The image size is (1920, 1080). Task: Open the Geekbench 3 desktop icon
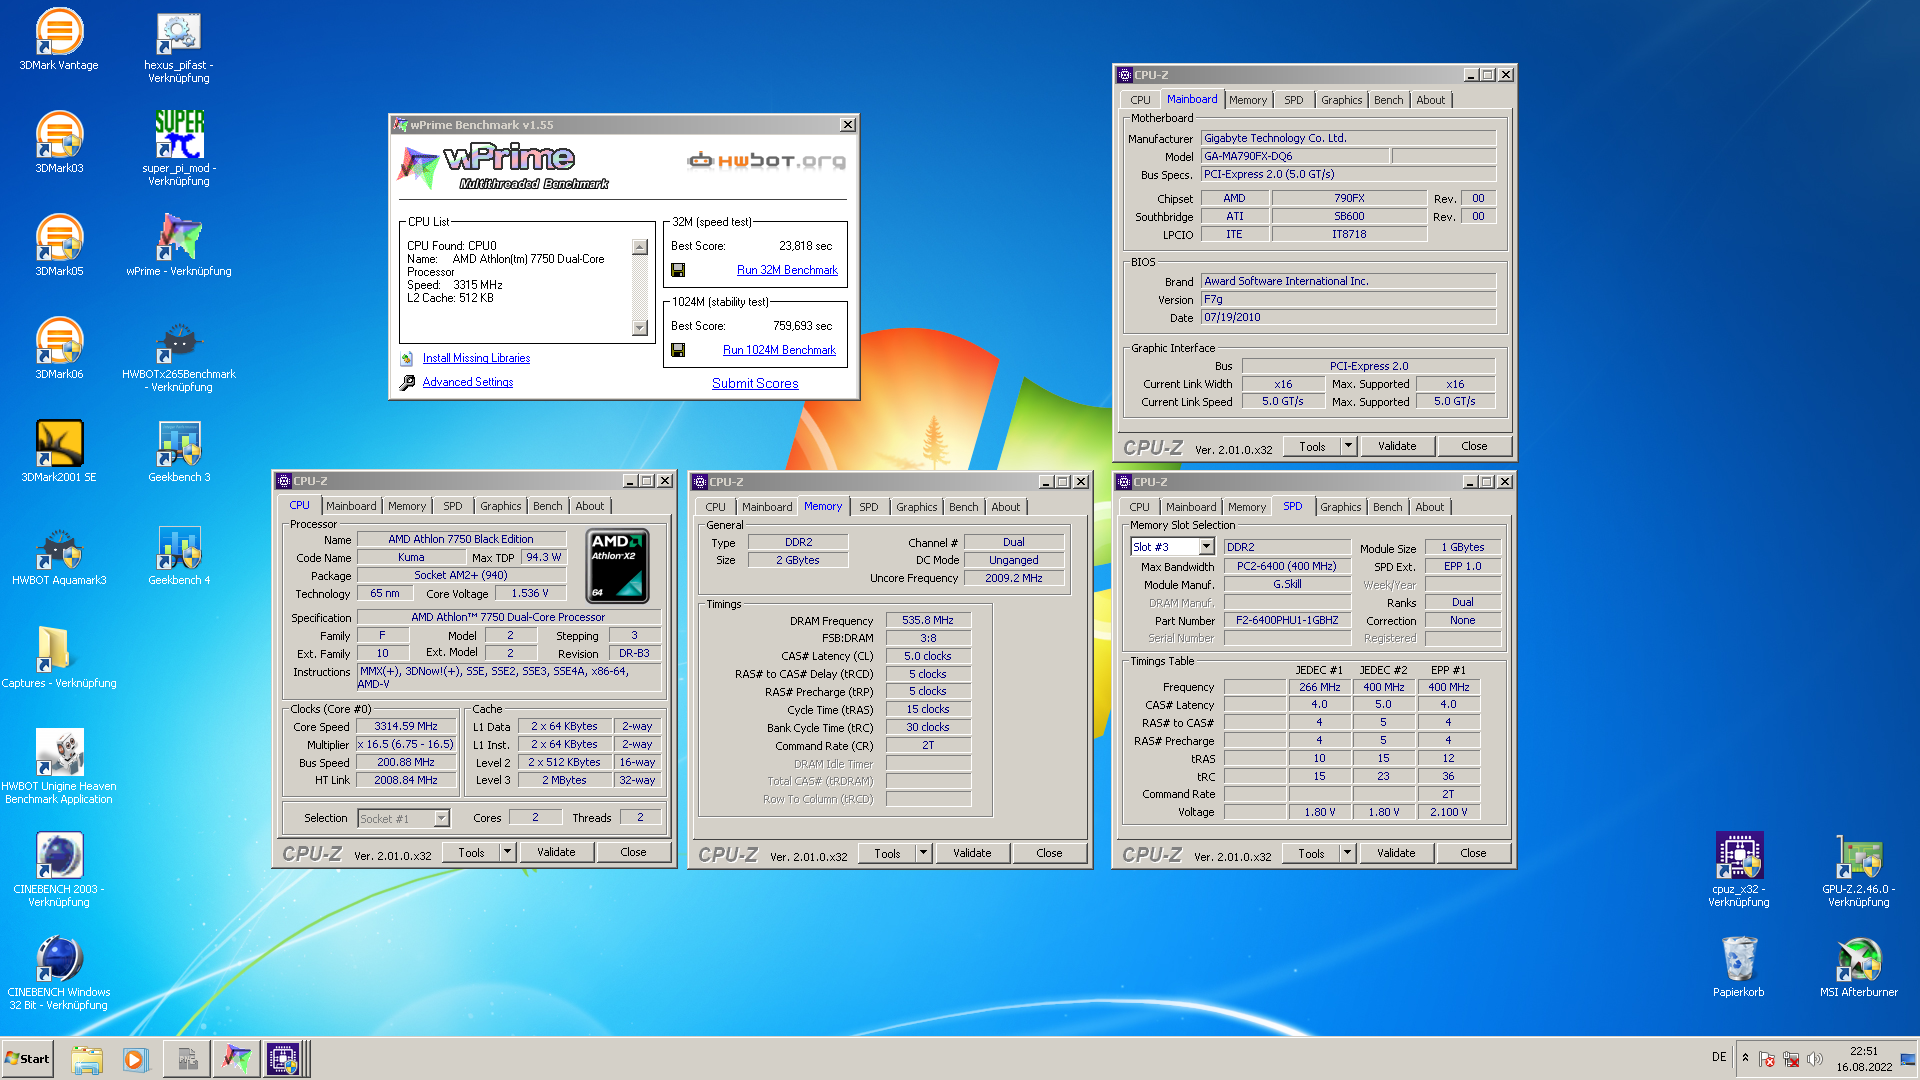click(179, 451)
